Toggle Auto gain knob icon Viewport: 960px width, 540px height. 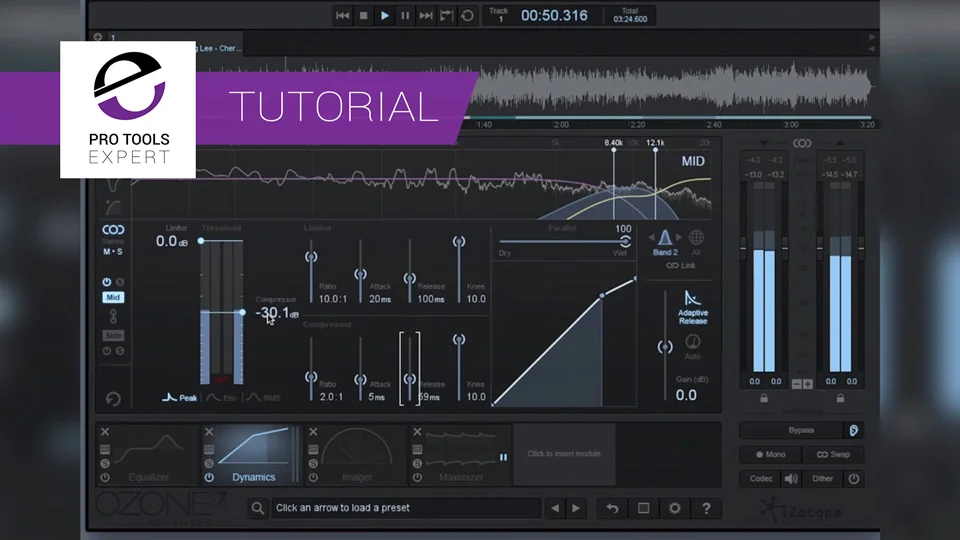pos(692,342)
